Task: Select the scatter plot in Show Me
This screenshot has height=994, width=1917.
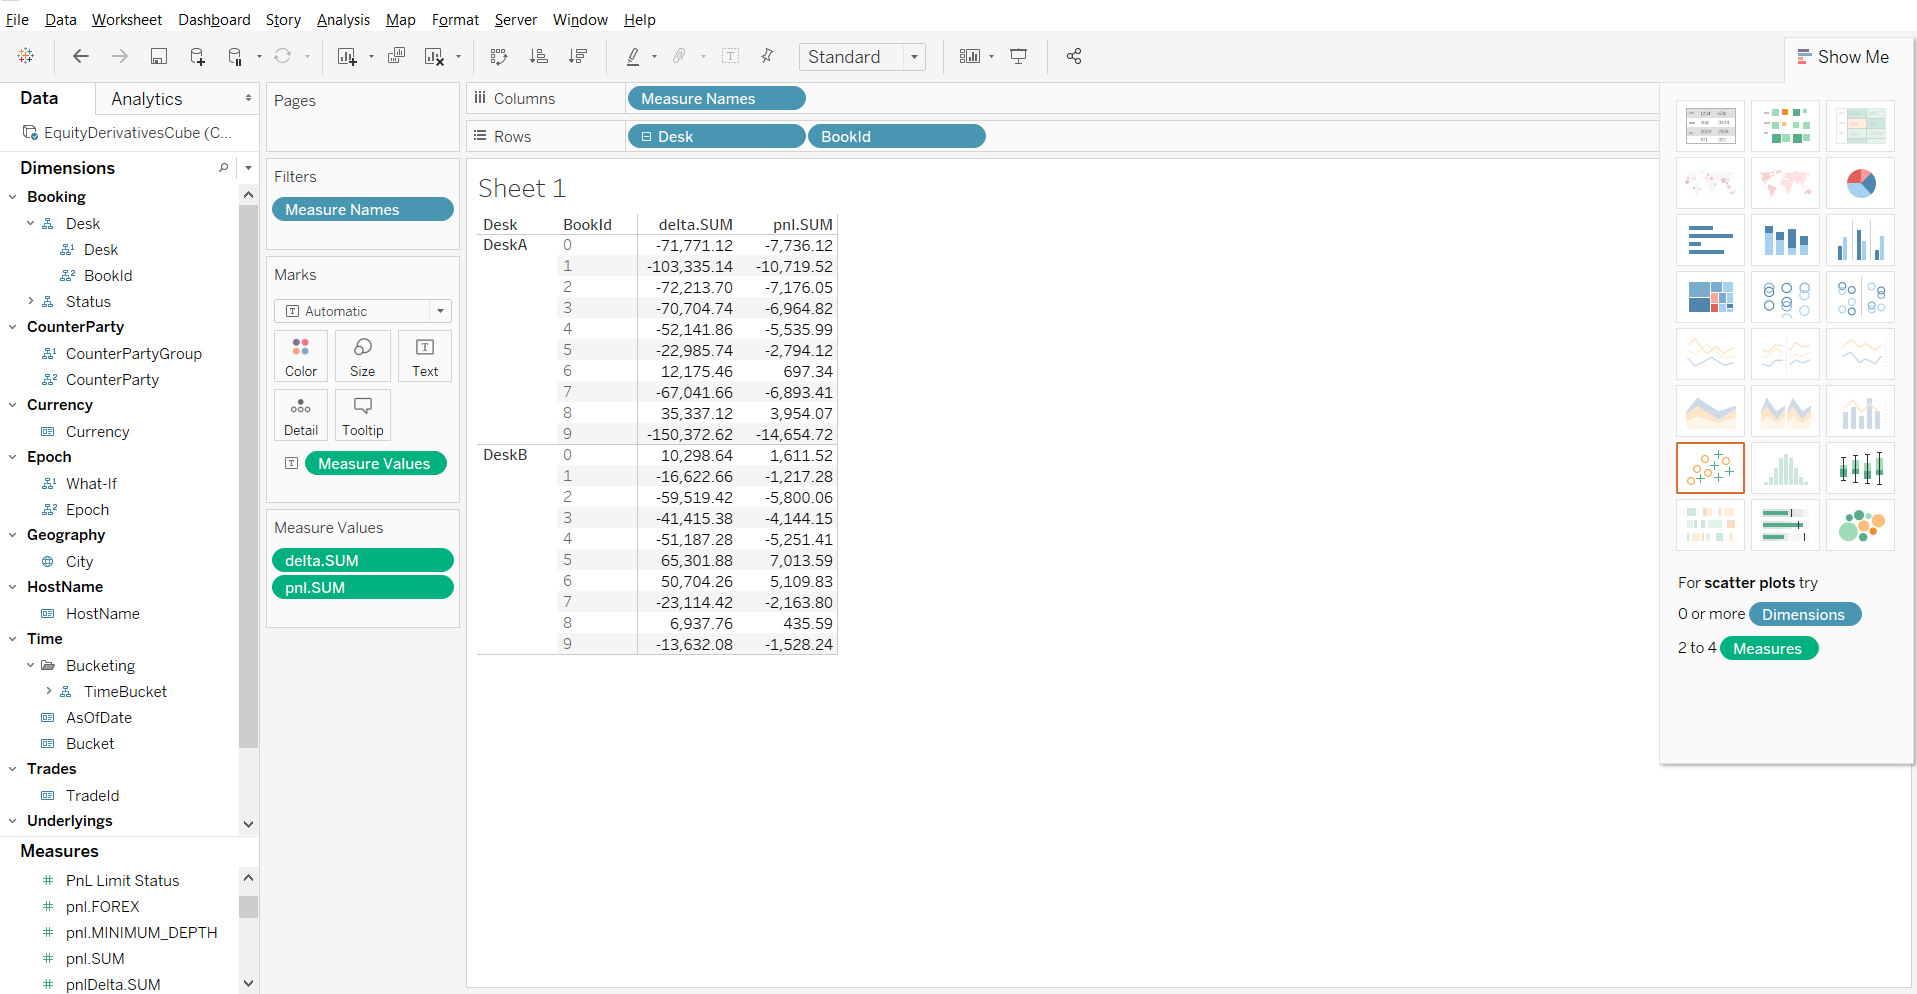Action: [1709, 467]
